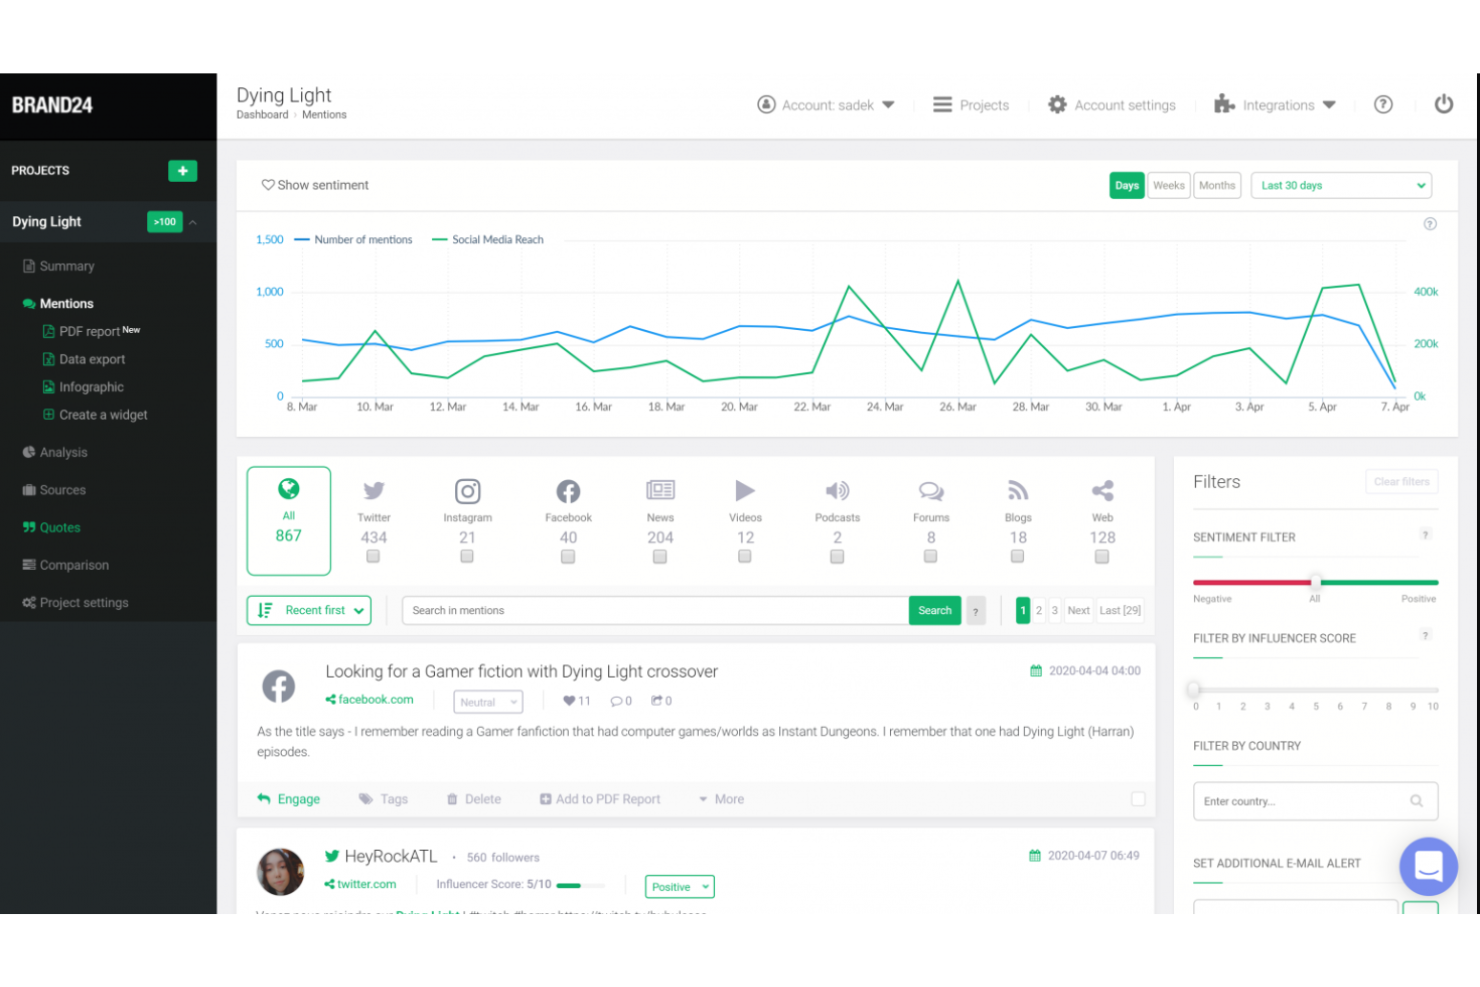Go to the Next page of mentions
This screenshot has width=1480, height=987.
(x=1078, y=611)
